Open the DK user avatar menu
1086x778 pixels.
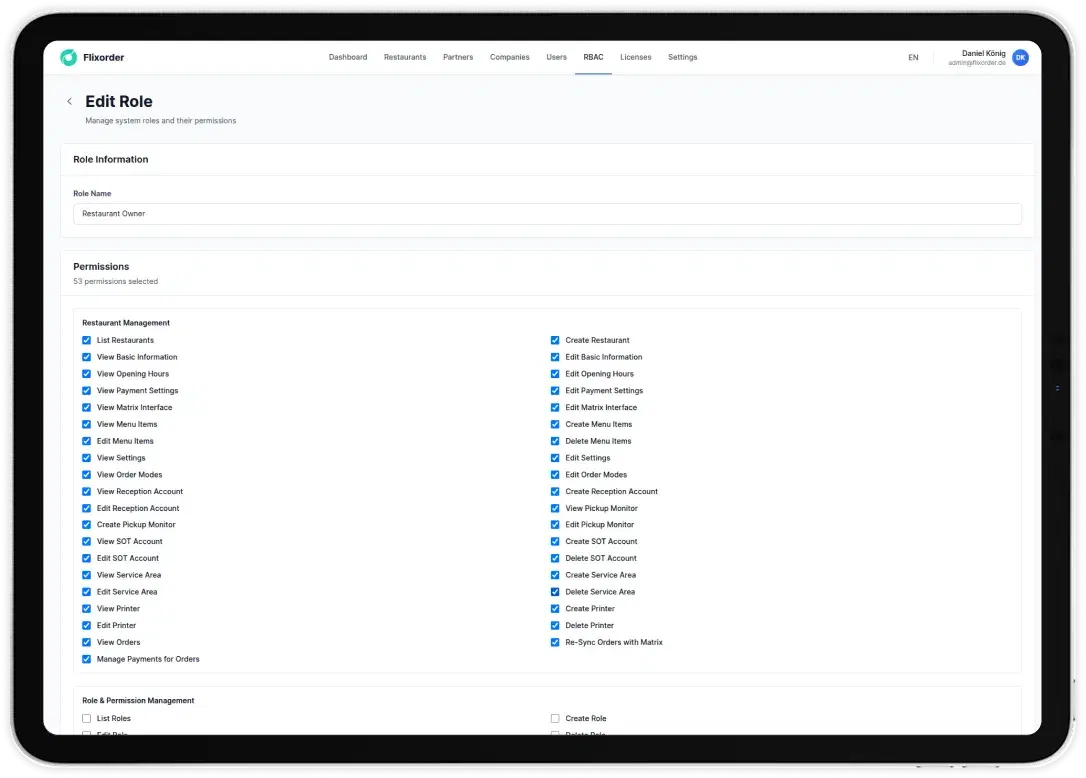pyautogui.click(x=1020, y=58)
